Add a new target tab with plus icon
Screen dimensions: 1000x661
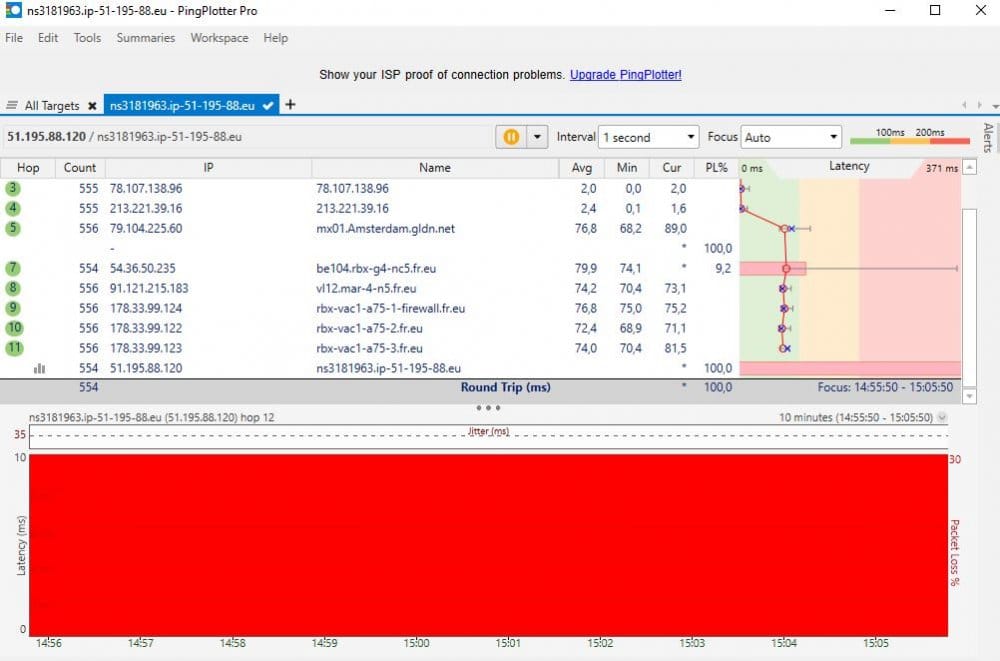click(290, 104)
